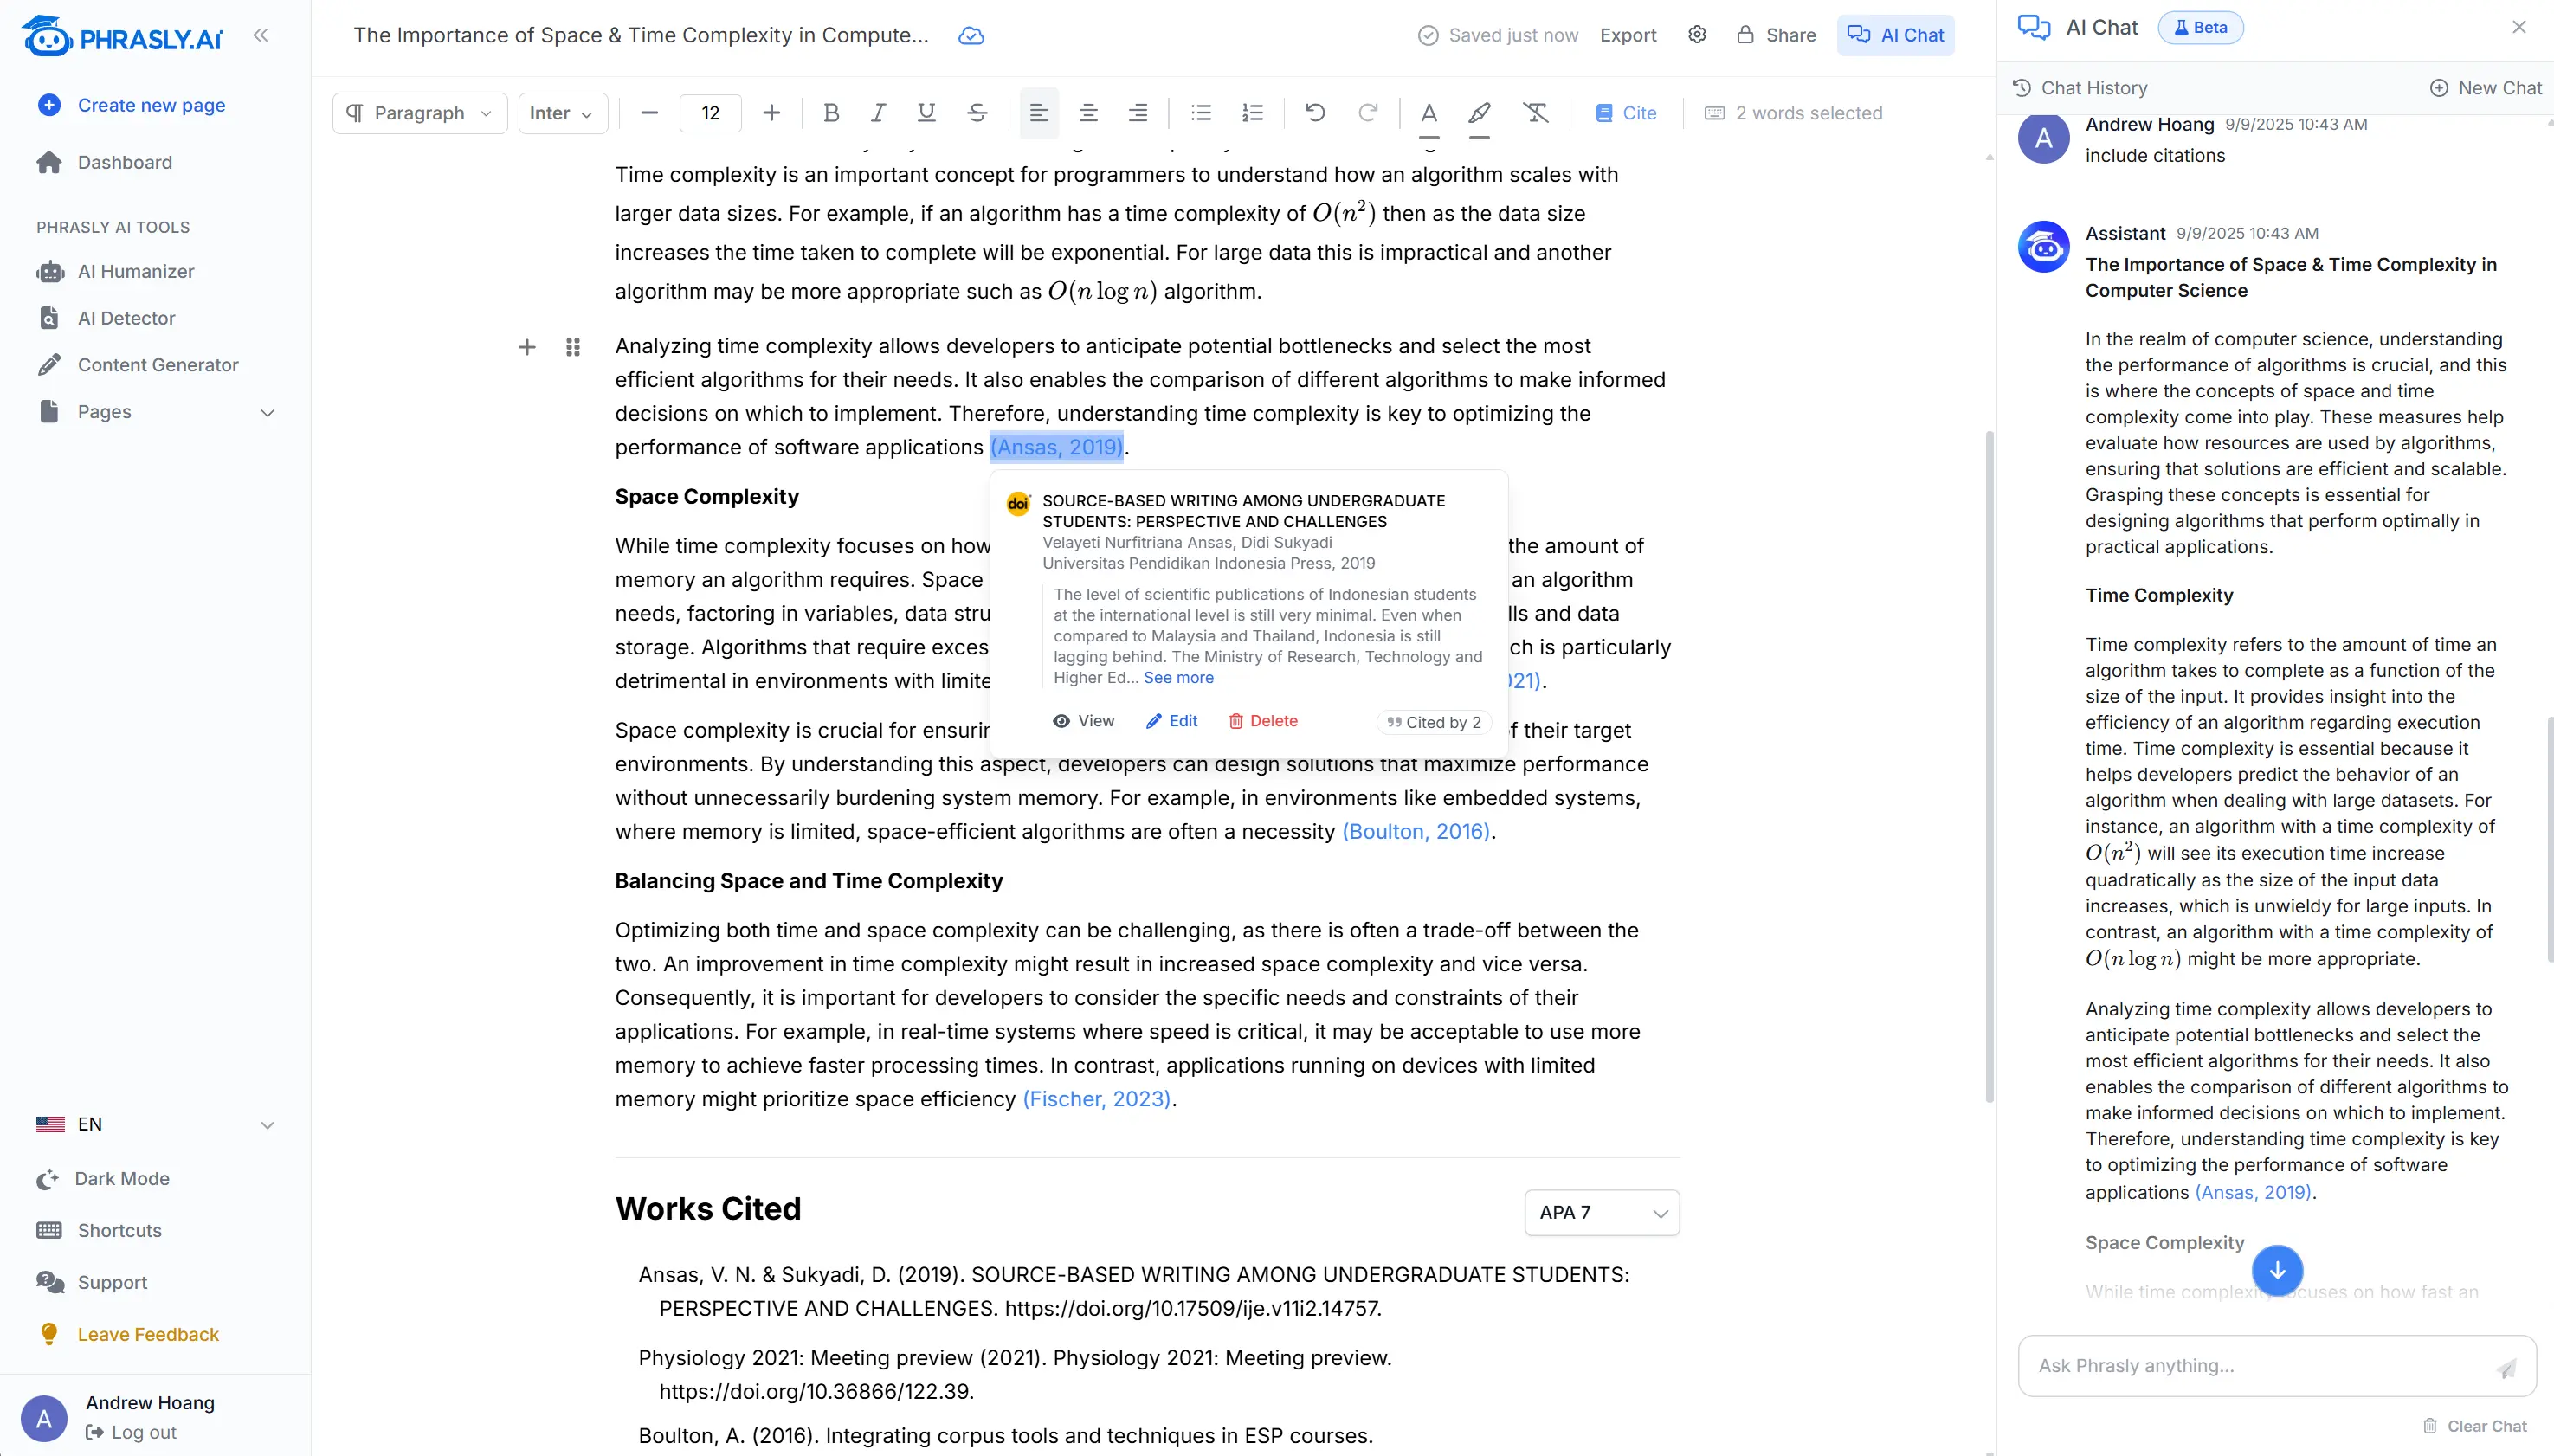Log out of Andrew Hoang account
Viewport: 2554px width, 1456px height.
[131, 1432]
